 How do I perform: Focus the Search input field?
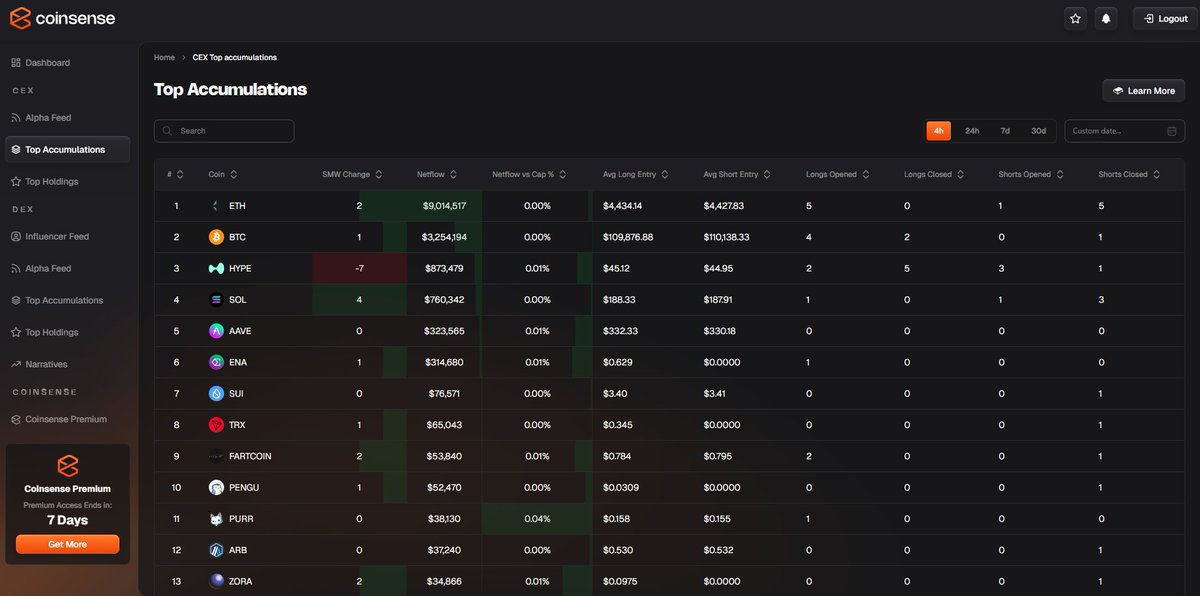[224, 131]
